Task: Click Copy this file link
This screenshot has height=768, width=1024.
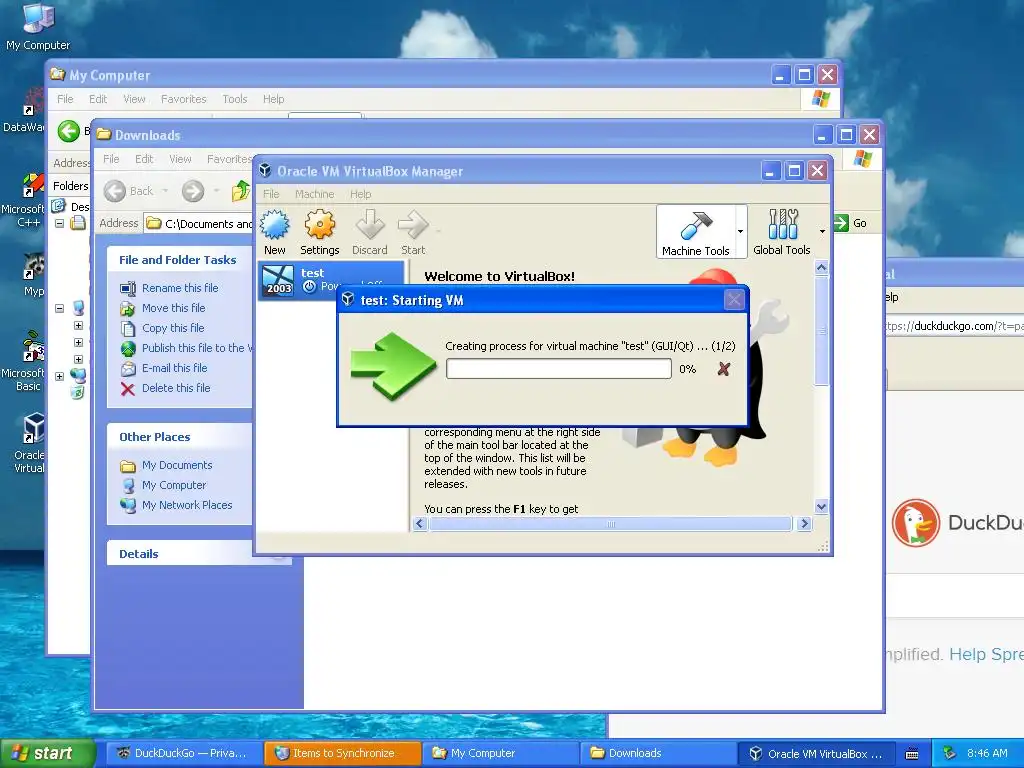Action: coord(173,328)
